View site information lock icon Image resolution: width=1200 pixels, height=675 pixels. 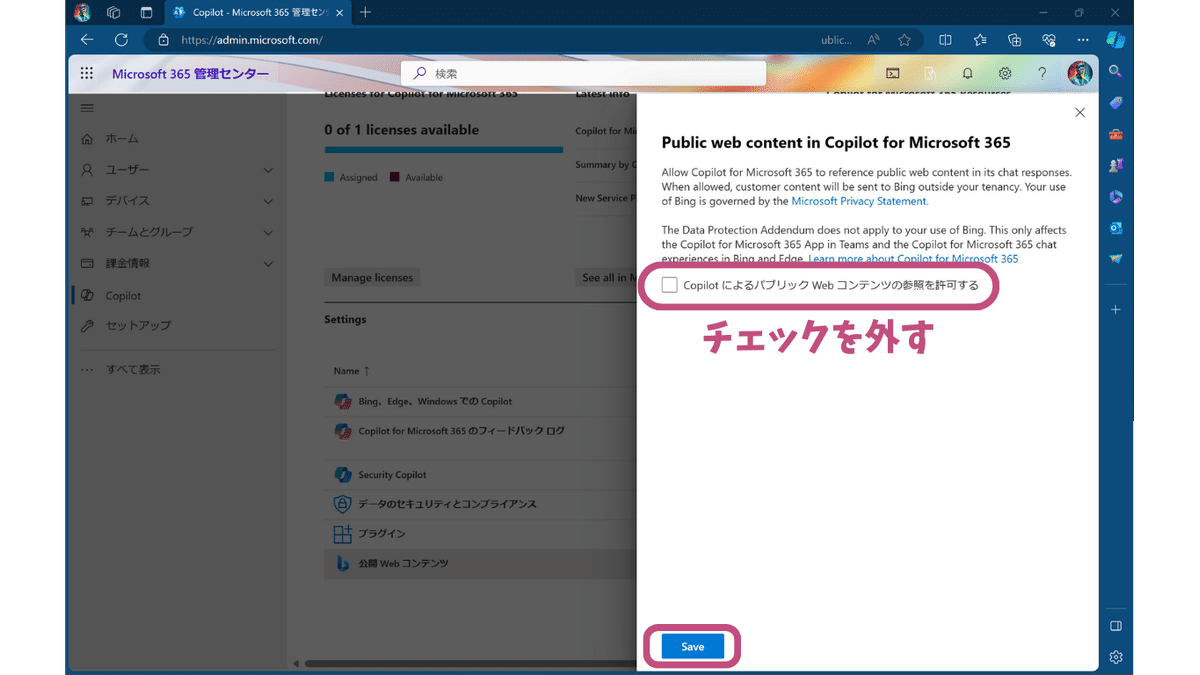163,40
